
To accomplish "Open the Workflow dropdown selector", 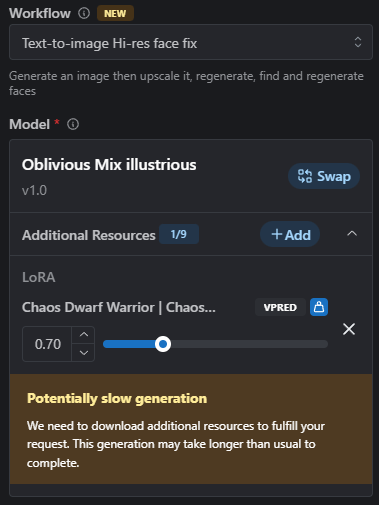I will point(191,42).
